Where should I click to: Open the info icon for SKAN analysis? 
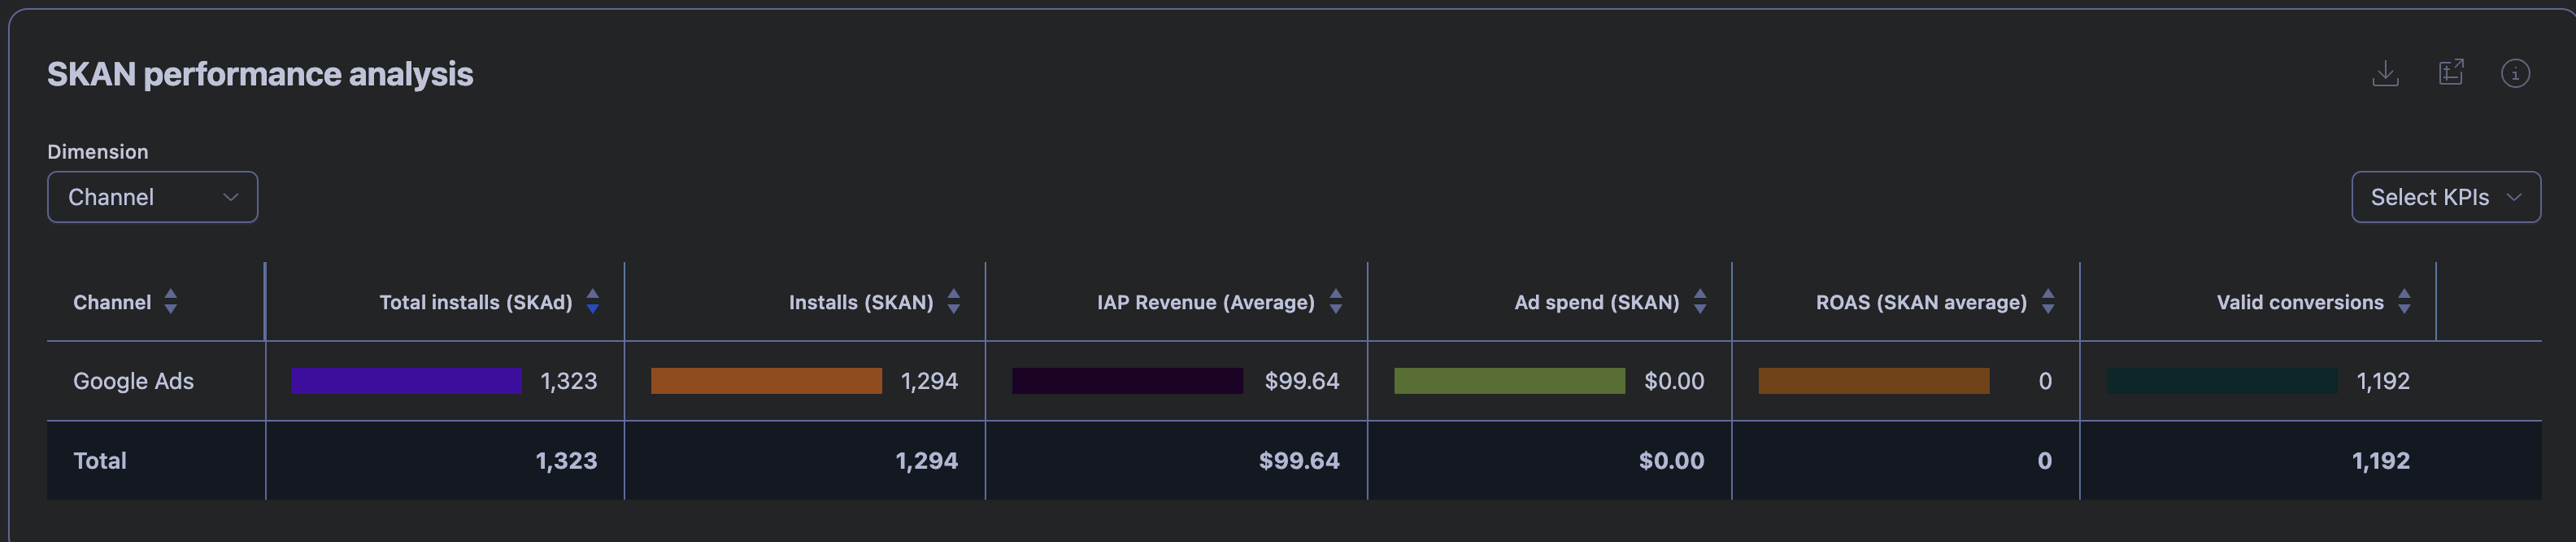point(2515,73)
